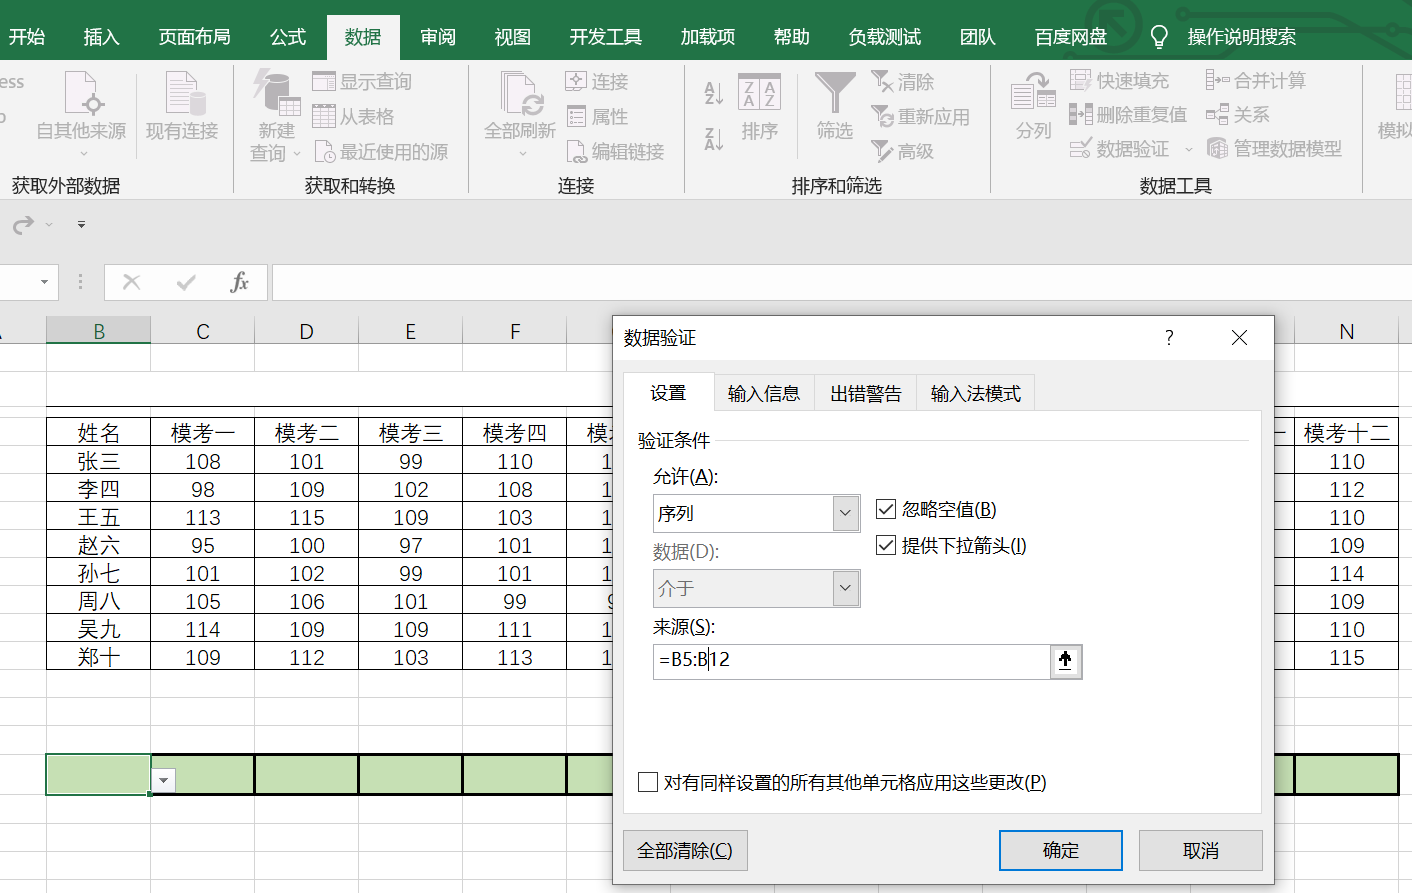1412x893 pixels.
Task: Click 重新应用 reapply filter
Action: tap(920, 116)
